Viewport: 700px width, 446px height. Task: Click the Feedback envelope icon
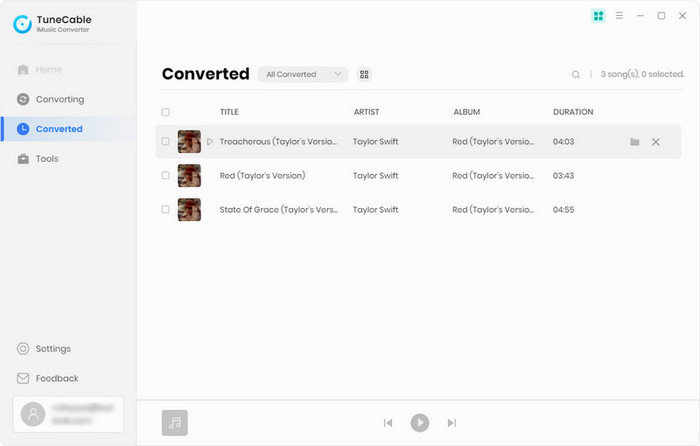[23, 378]
